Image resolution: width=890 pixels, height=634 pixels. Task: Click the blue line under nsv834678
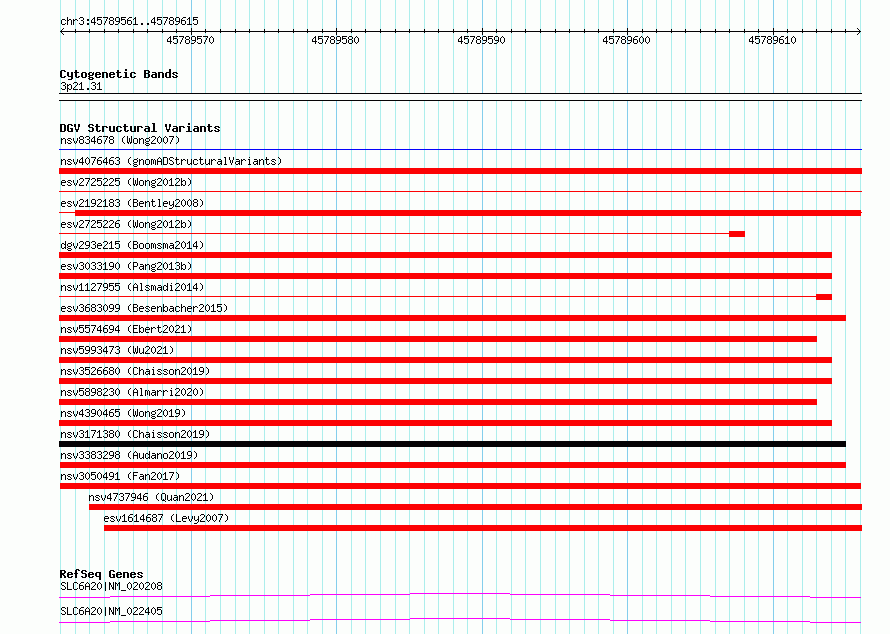(x=460, y=150)
